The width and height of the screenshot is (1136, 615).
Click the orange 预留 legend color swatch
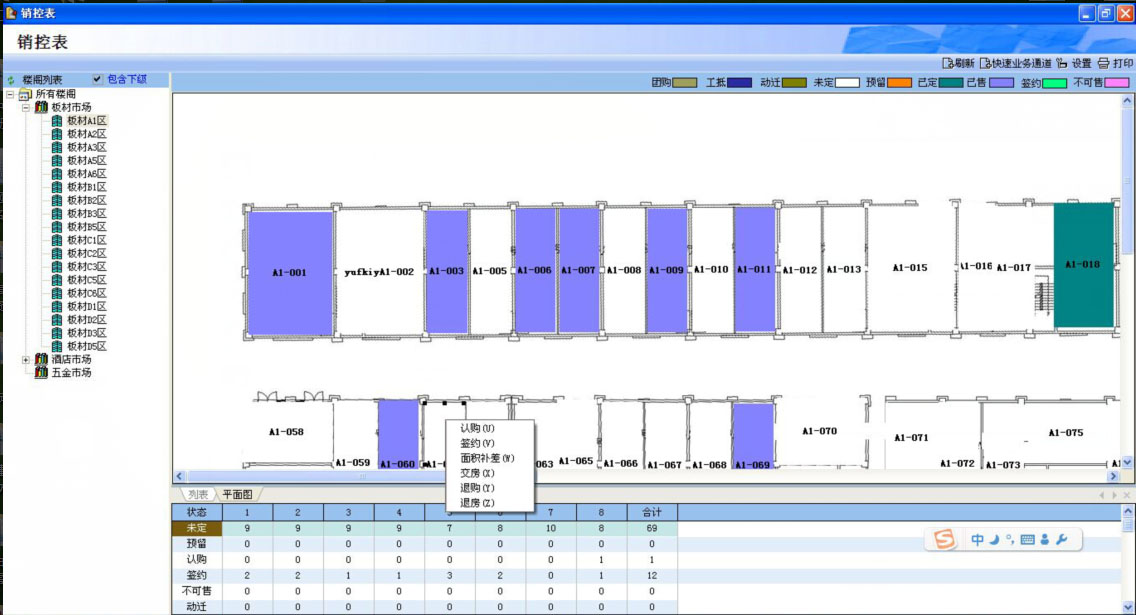899,83
